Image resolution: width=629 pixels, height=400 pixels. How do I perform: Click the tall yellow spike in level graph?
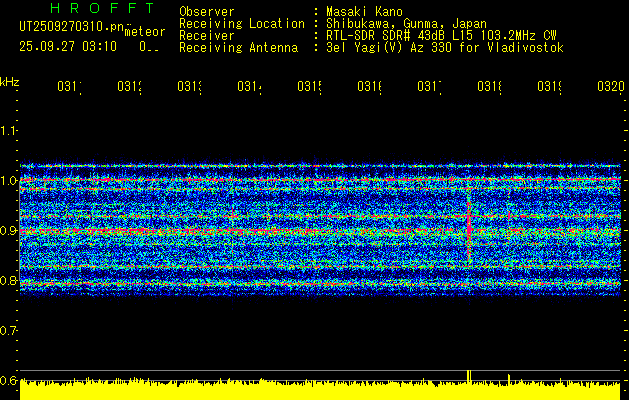click(468, 376)
